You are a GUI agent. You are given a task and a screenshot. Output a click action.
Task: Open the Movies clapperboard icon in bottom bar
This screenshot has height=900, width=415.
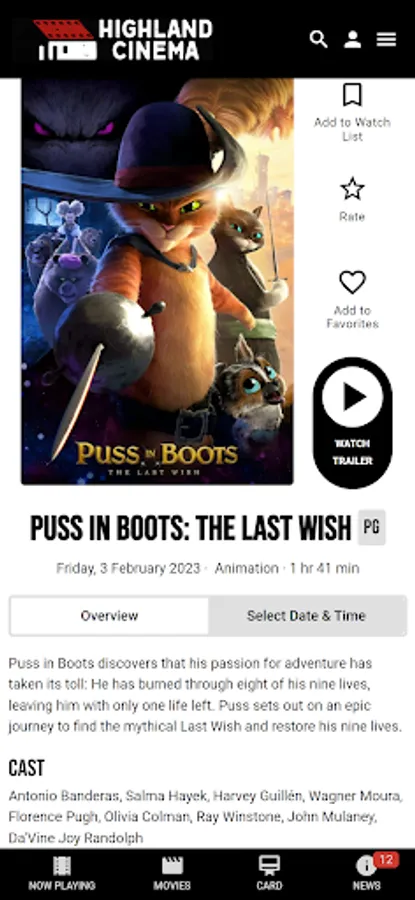tap(172, 874)
